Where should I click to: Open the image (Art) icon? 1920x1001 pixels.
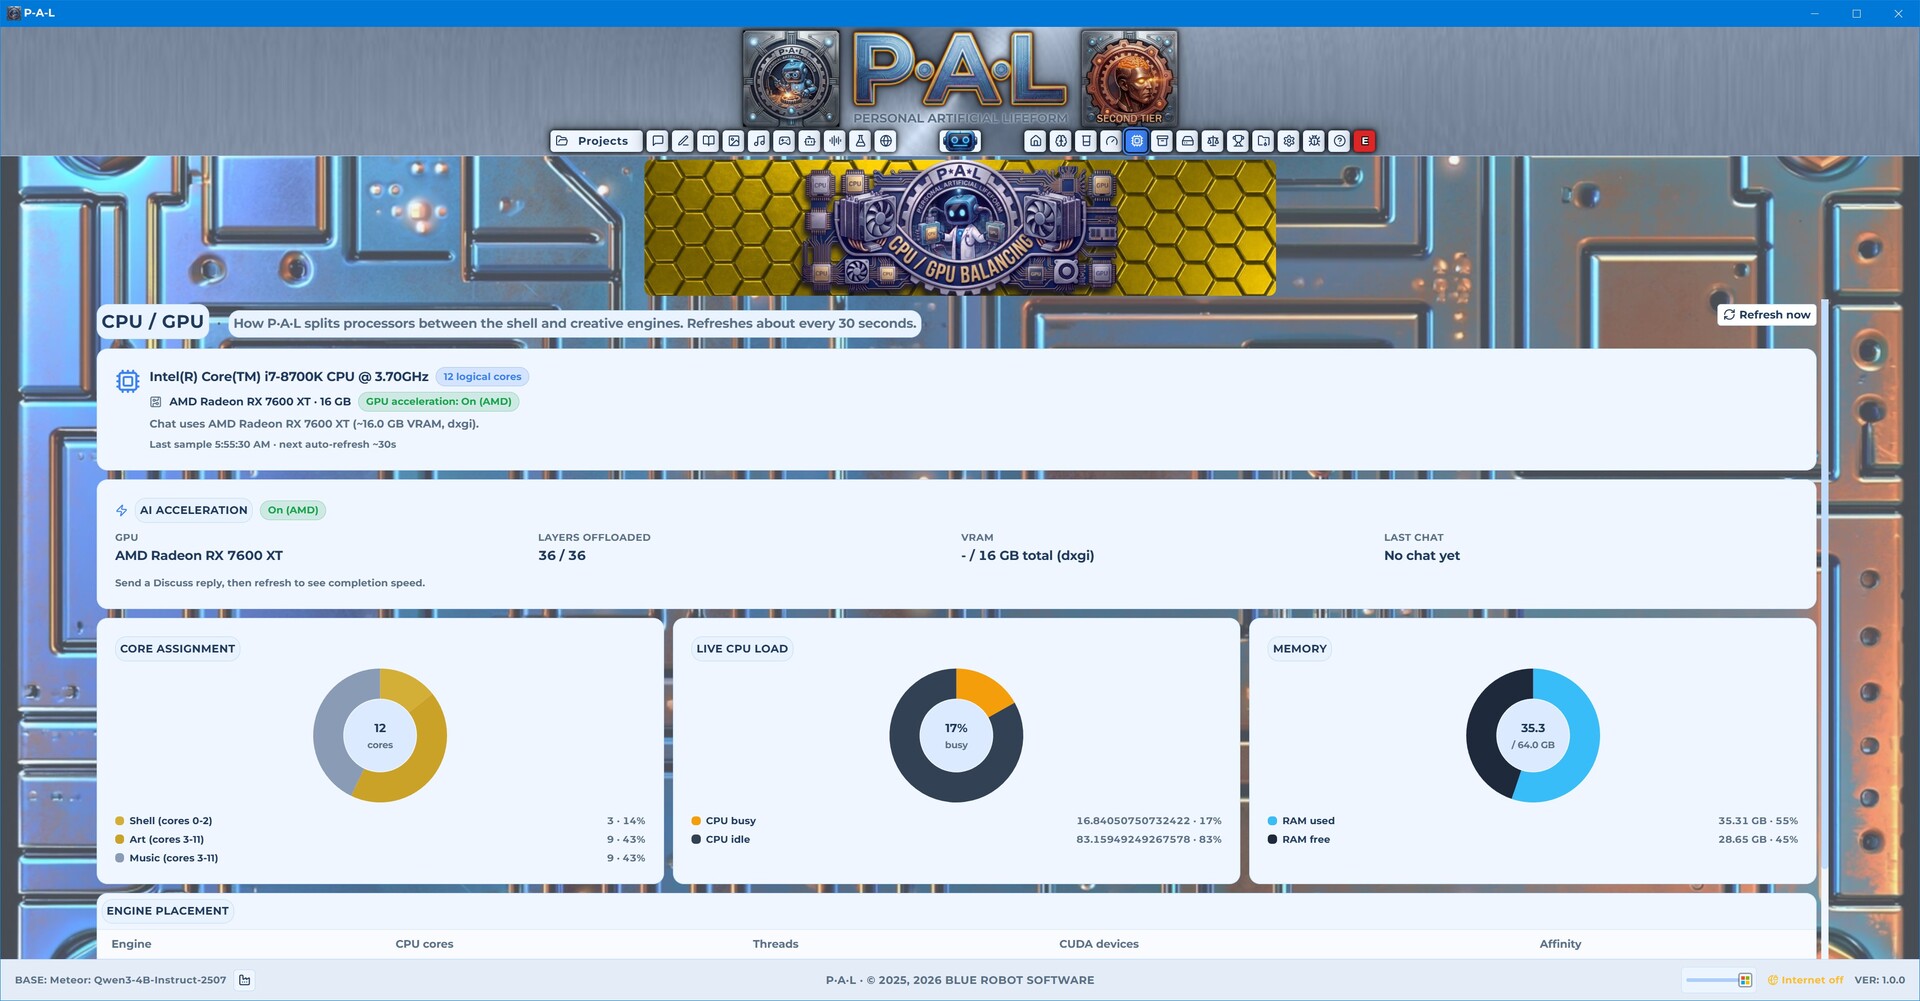[x=734, y=141]
